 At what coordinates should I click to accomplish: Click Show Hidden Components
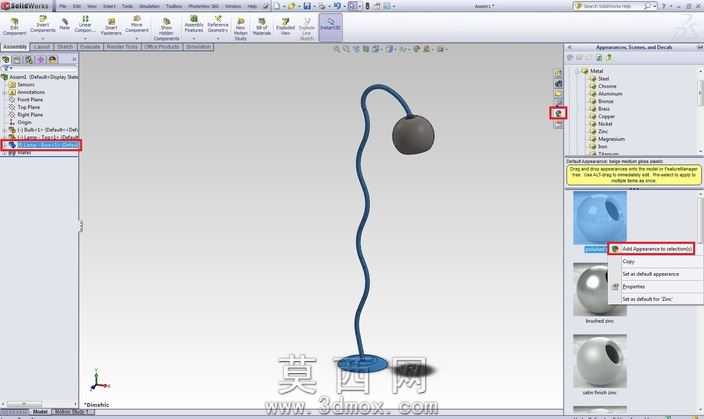click(166, 29)
